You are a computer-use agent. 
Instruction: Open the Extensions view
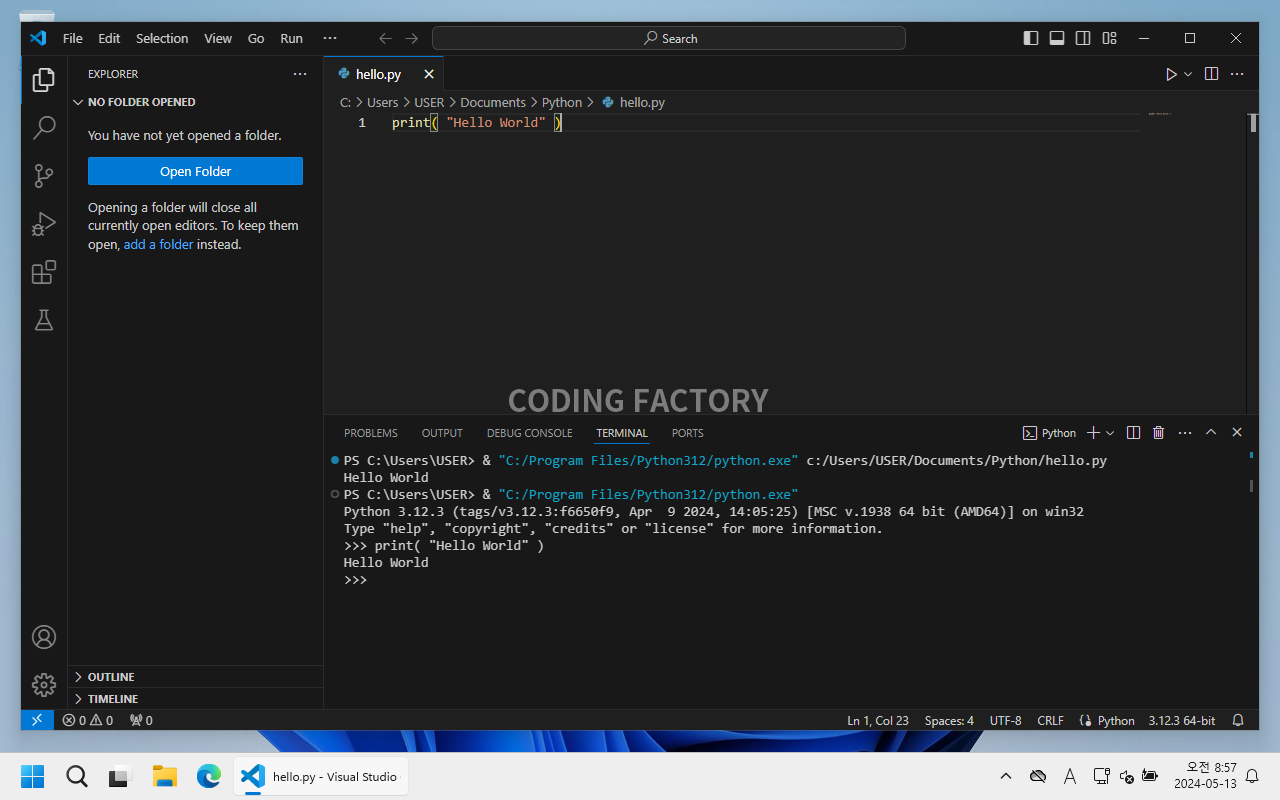coord(44,272)
